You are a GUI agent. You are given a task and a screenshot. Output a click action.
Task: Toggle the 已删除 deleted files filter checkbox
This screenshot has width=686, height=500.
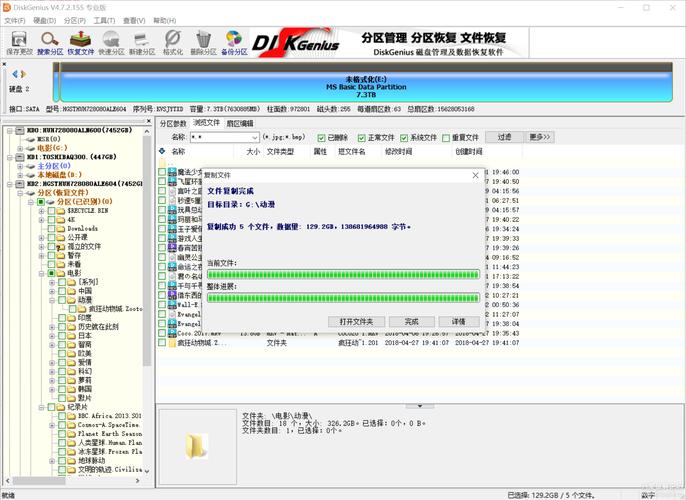coord(322,138)
